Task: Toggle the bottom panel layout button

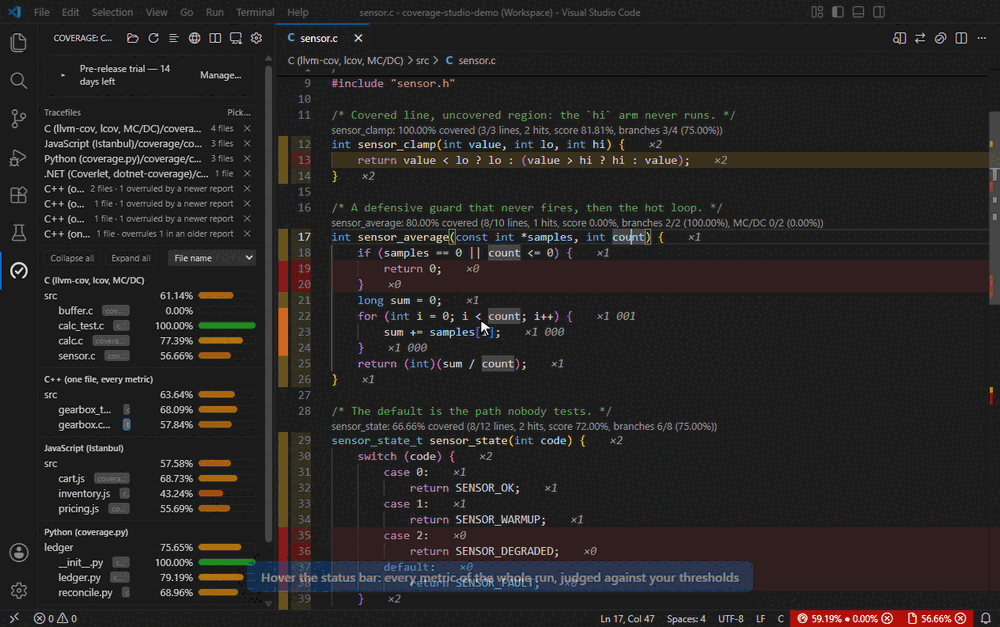Action: pos(858,12)
